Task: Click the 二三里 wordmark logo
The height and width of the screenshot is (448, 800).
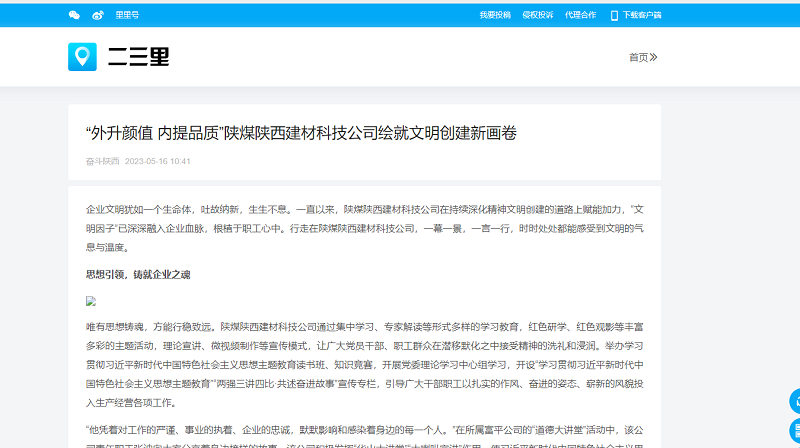Action: (x=139, y=57)
